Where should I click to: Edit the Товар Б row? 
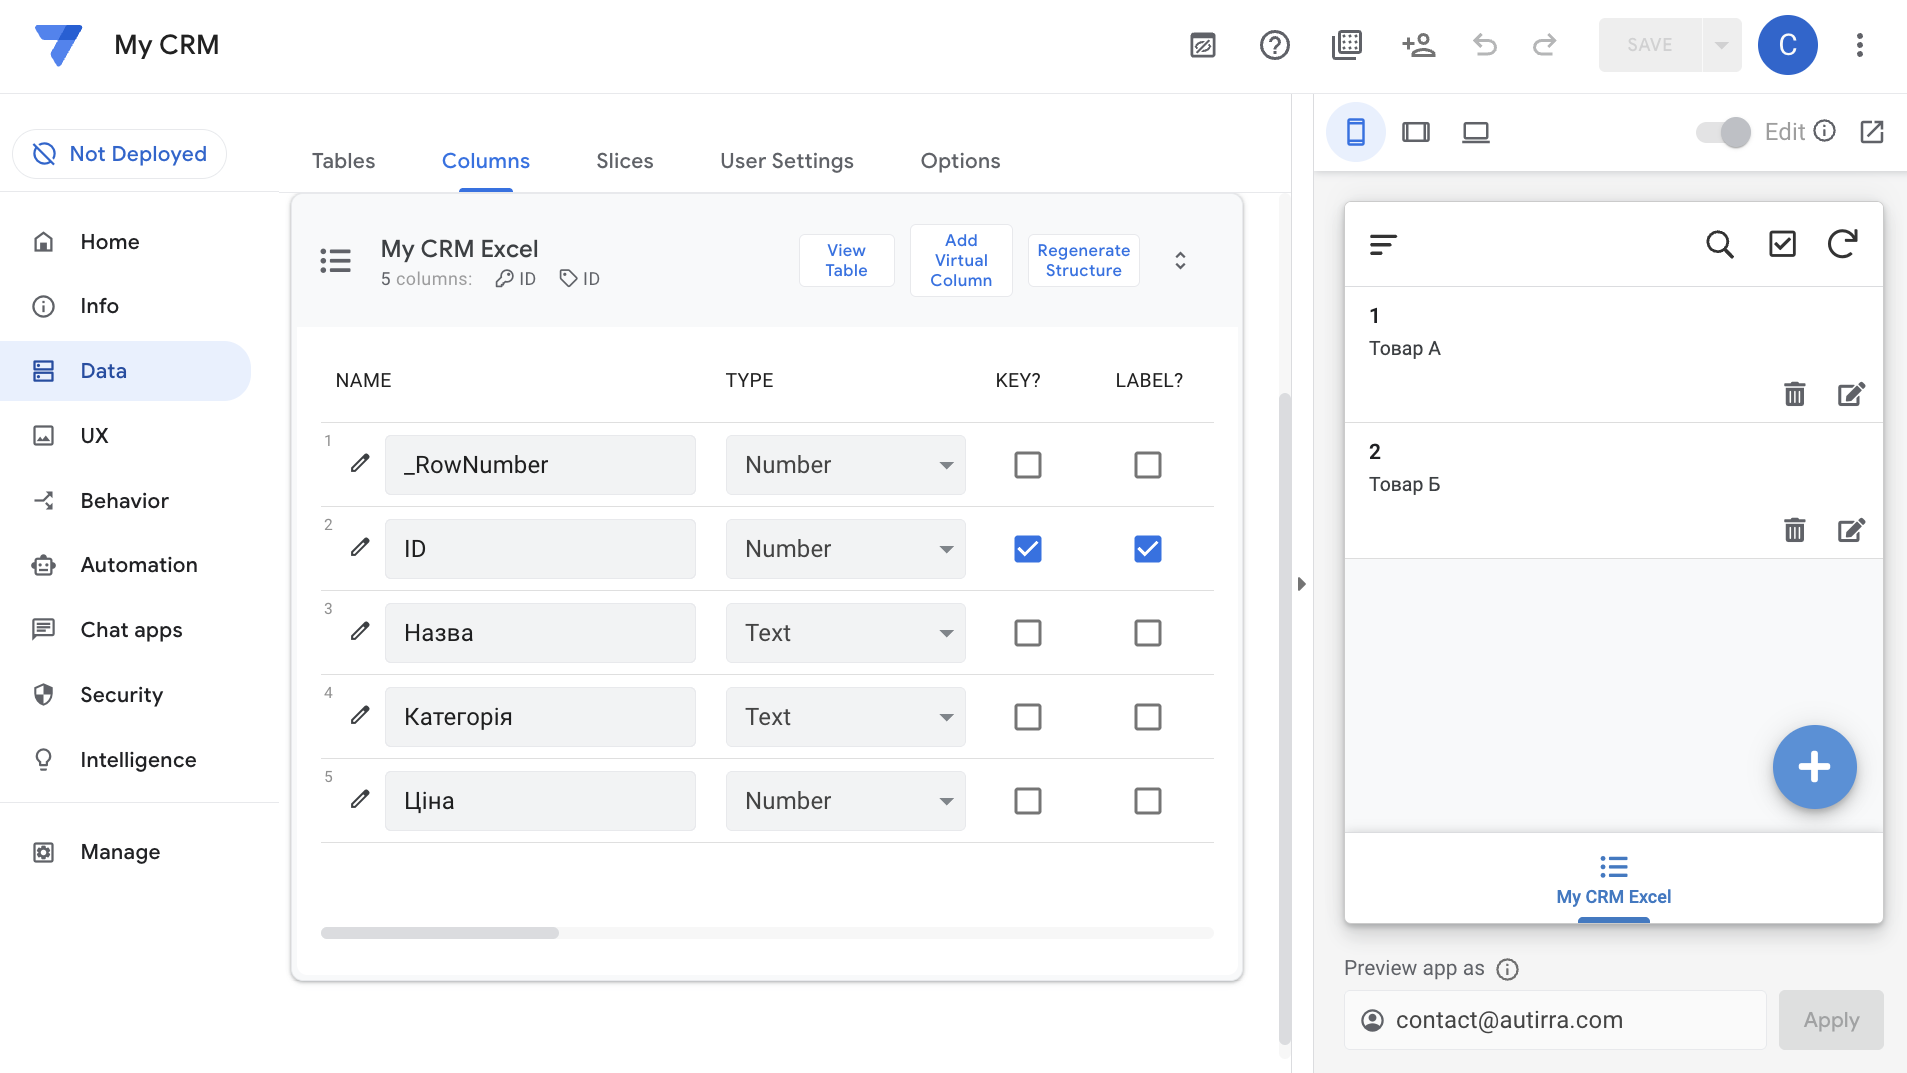(x=1851, y=530)
